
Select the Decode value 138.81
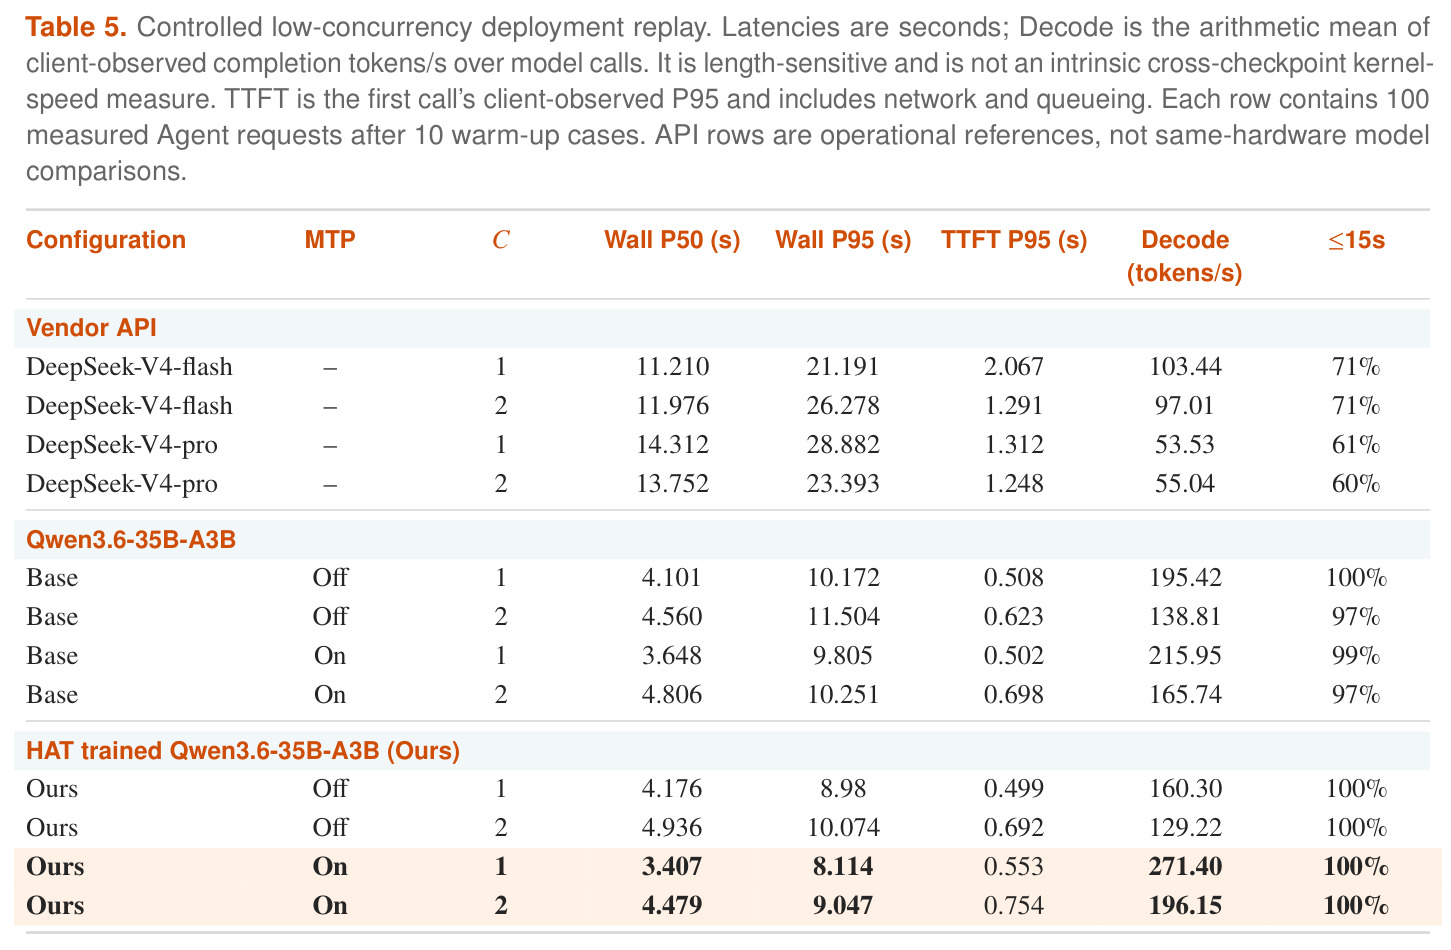[1185, 617]
